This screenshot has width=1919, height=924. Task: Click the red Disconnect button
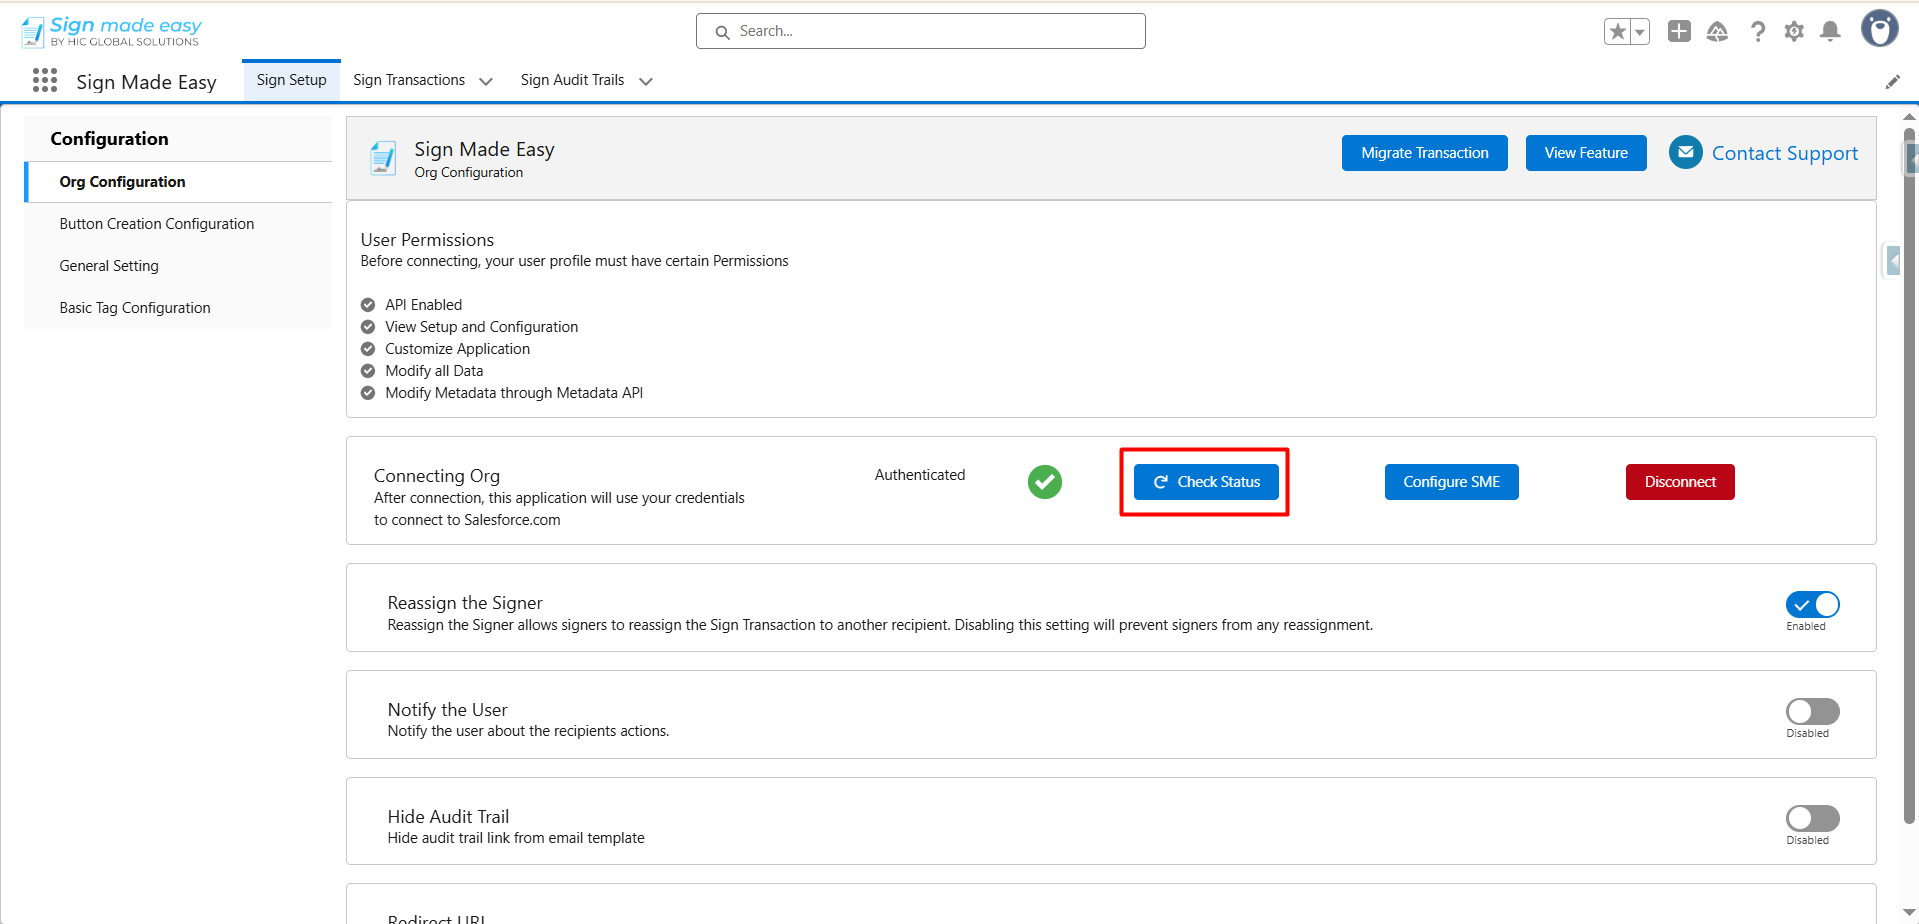[1679, 482]
